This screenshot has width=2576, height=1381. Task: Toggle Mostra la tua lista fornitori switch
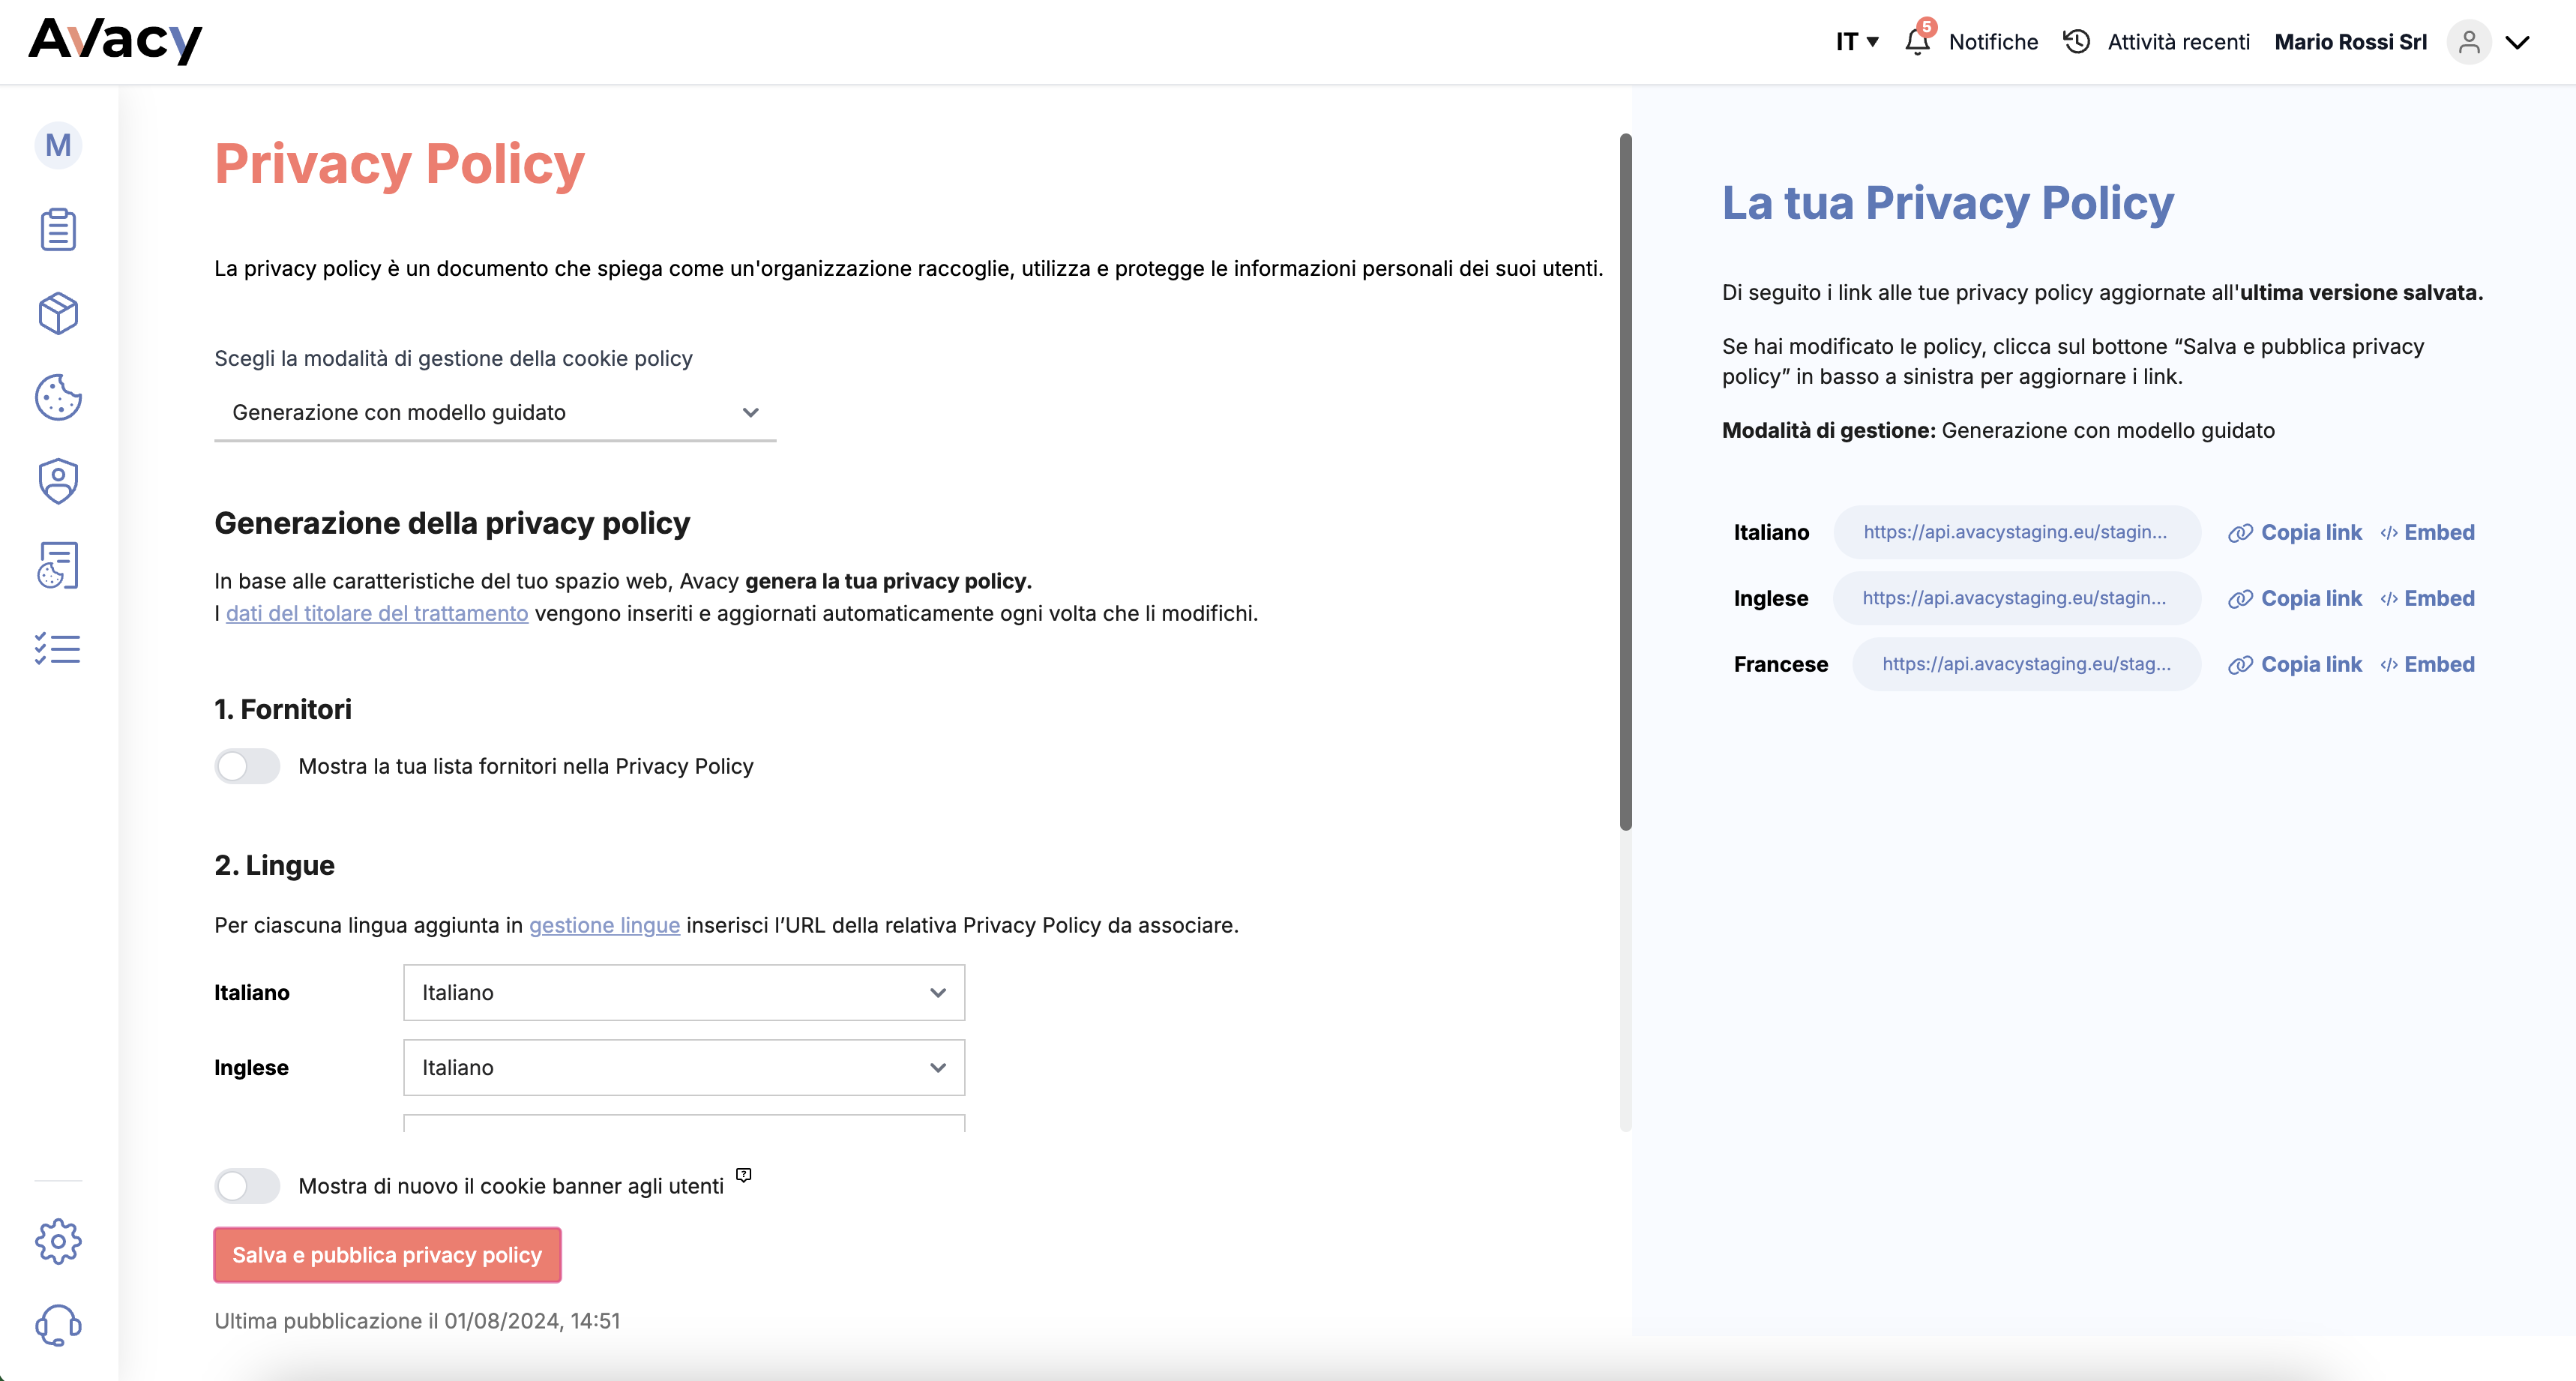pos(247,767)
